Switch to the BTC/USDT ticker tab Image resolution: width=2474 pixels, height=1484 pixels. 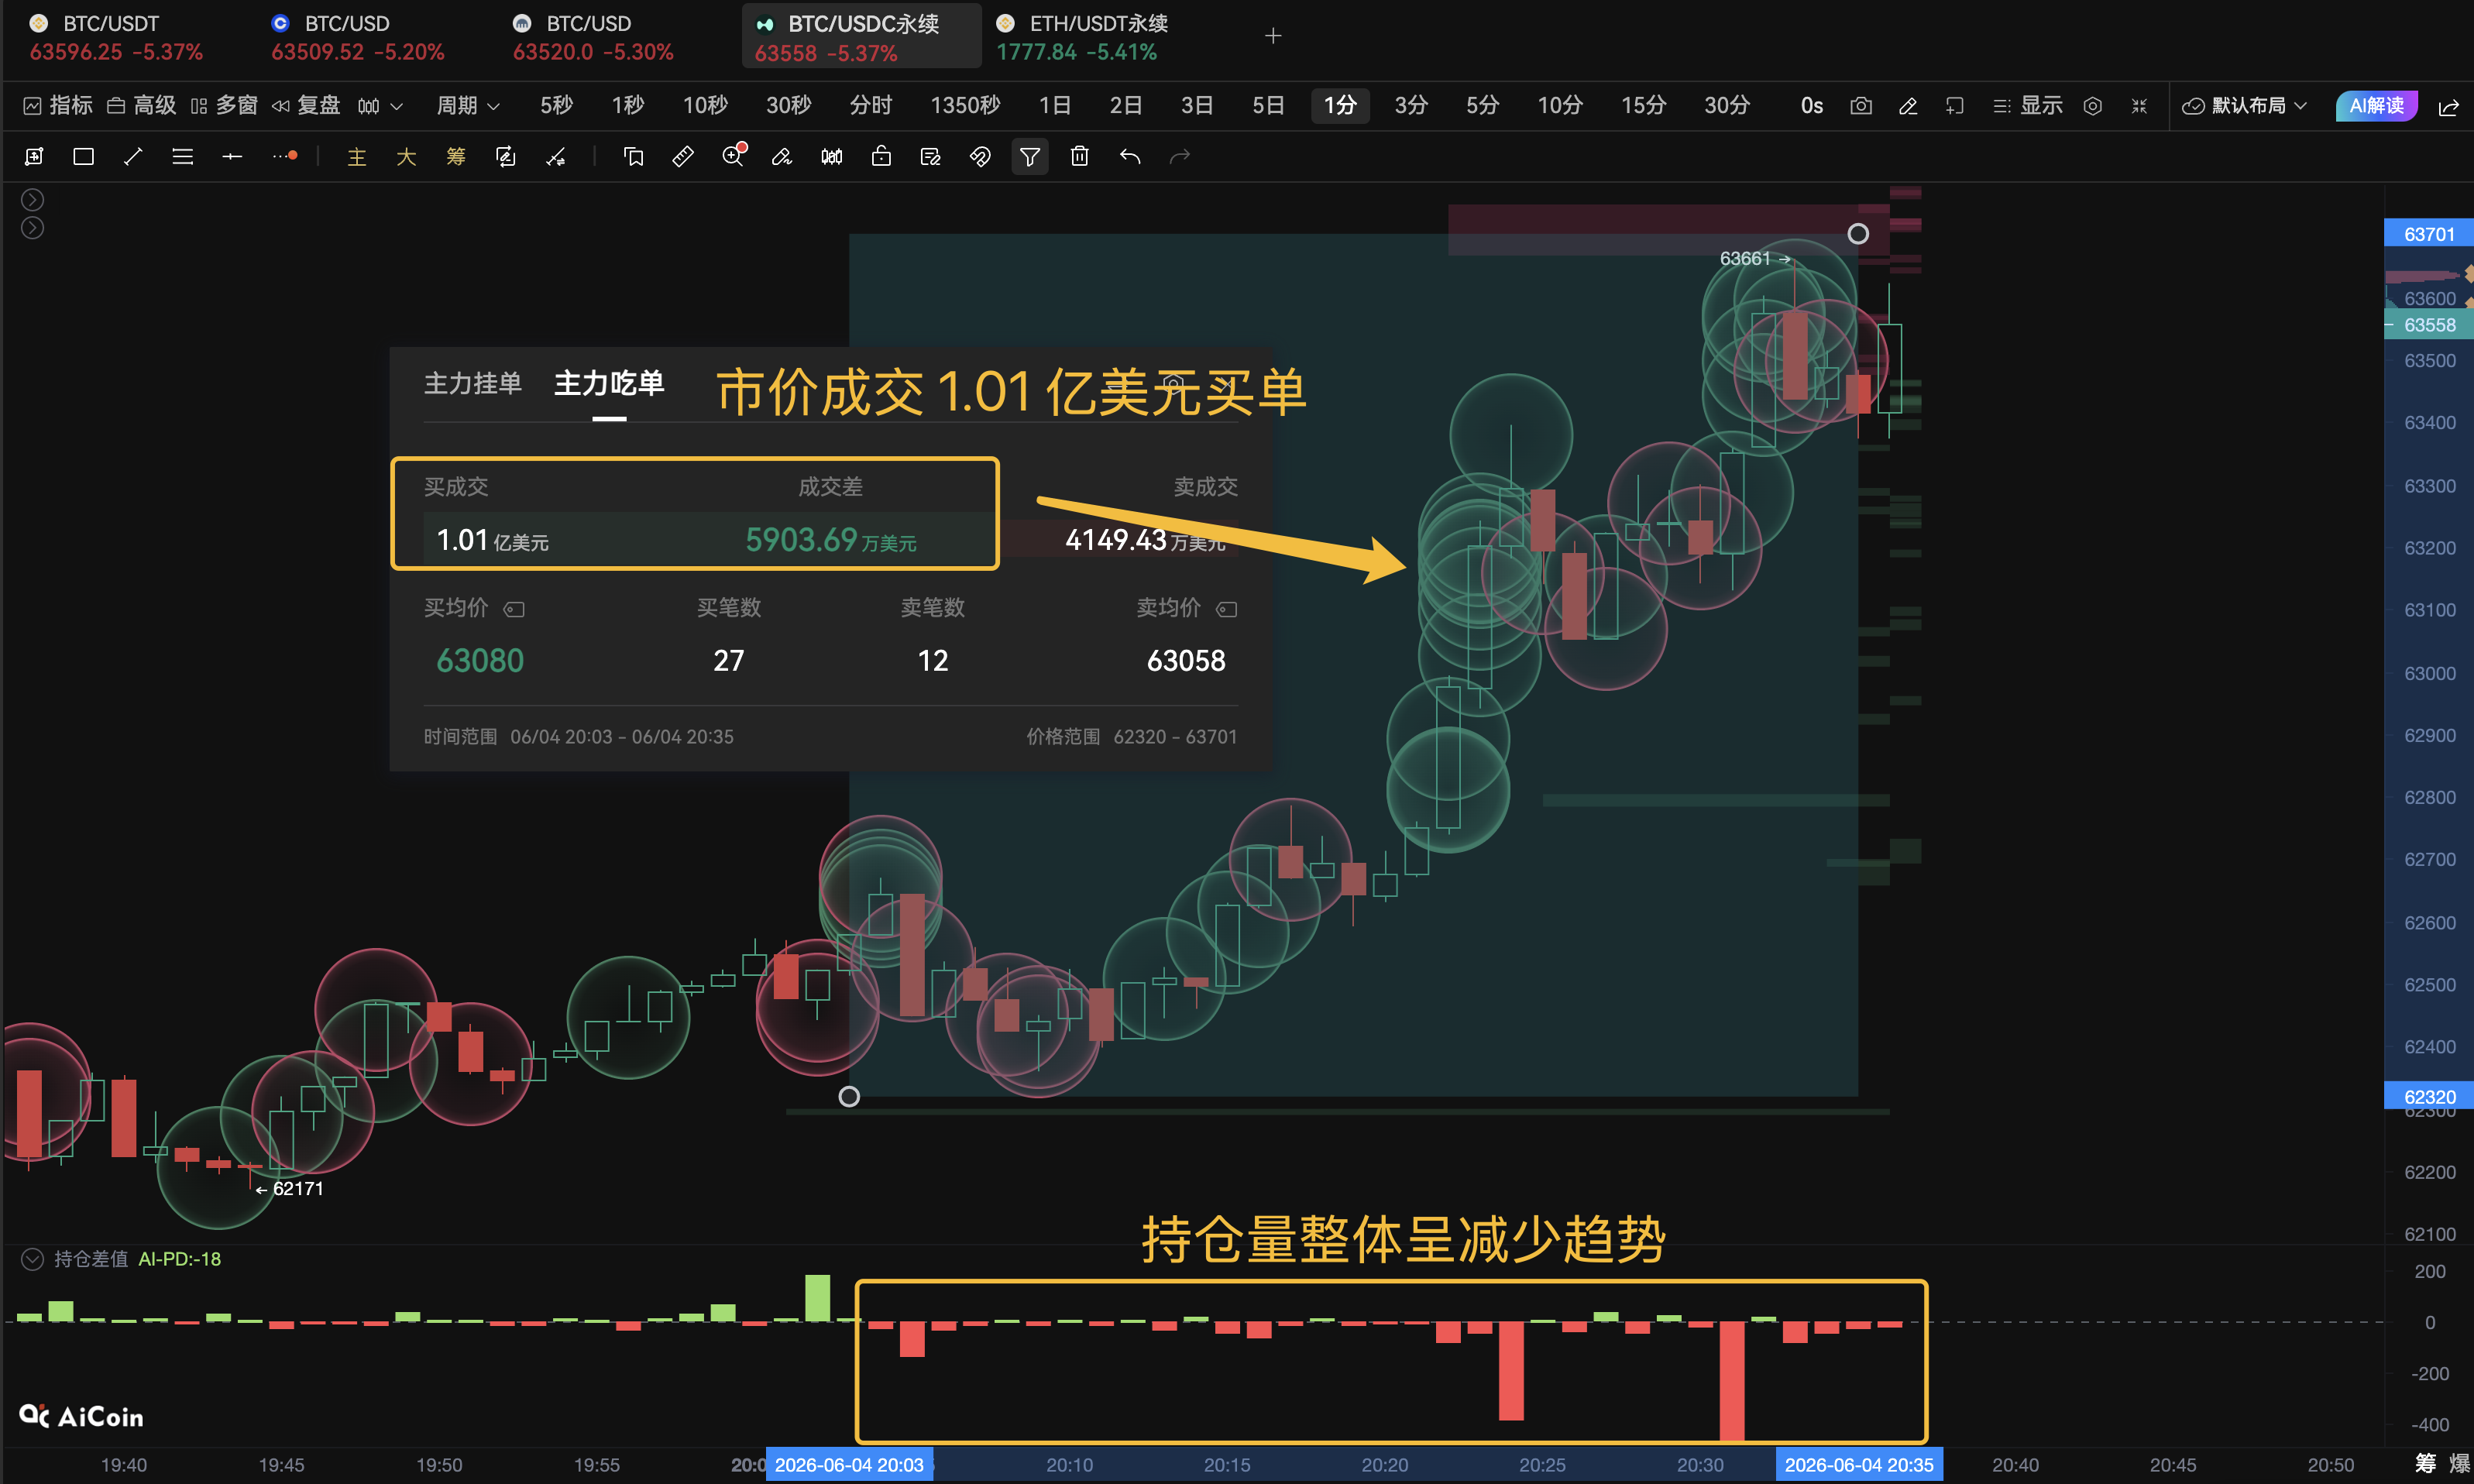click(116, 37)
